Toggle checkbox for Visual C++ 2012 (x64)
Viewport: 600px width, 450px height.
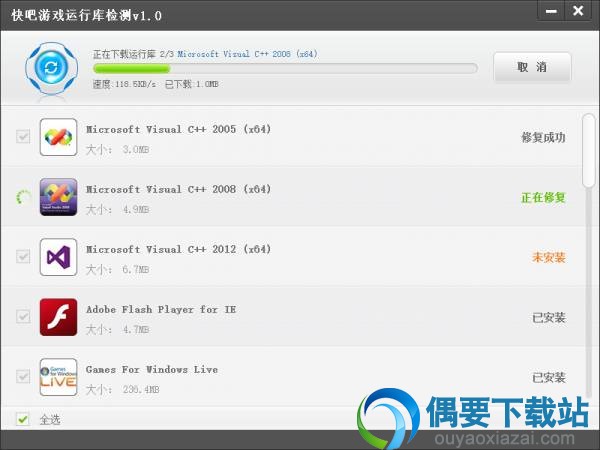23,256
